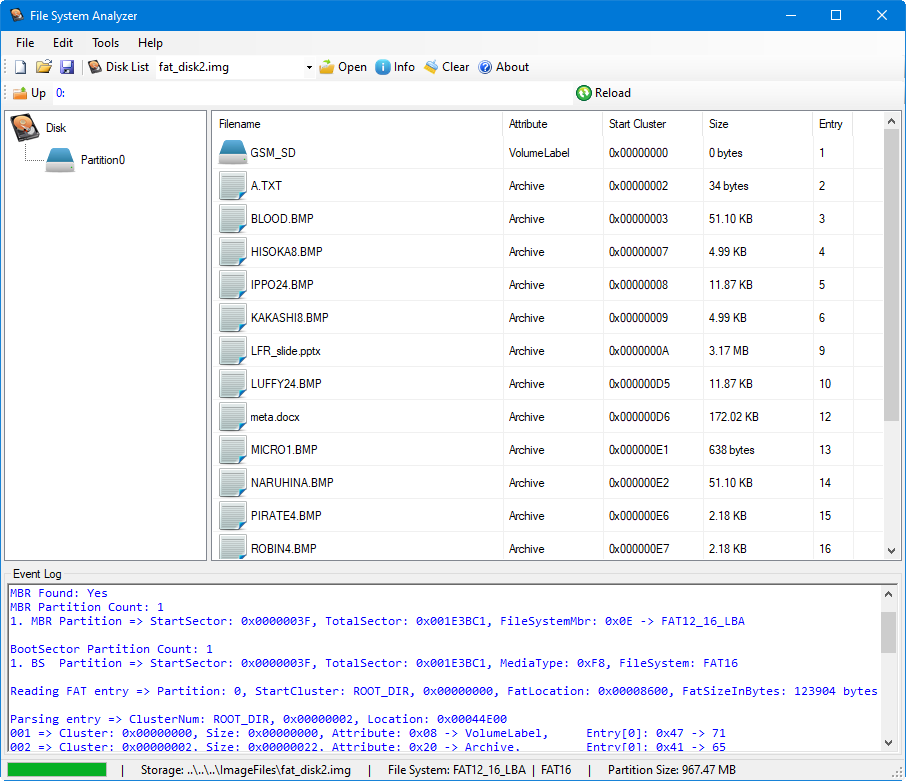Click the LFR_slide.pptx file icon

[233, 350]
